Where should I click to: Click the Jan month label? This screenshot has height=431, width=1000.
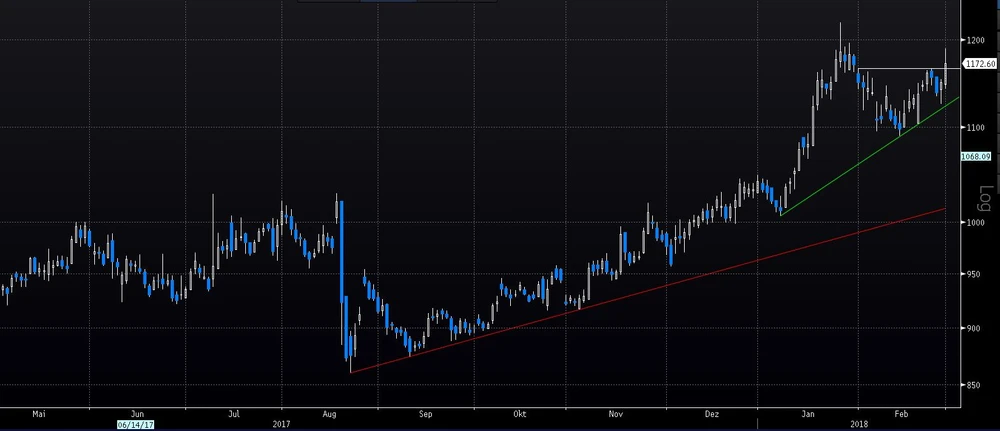(x=807, y=414)
